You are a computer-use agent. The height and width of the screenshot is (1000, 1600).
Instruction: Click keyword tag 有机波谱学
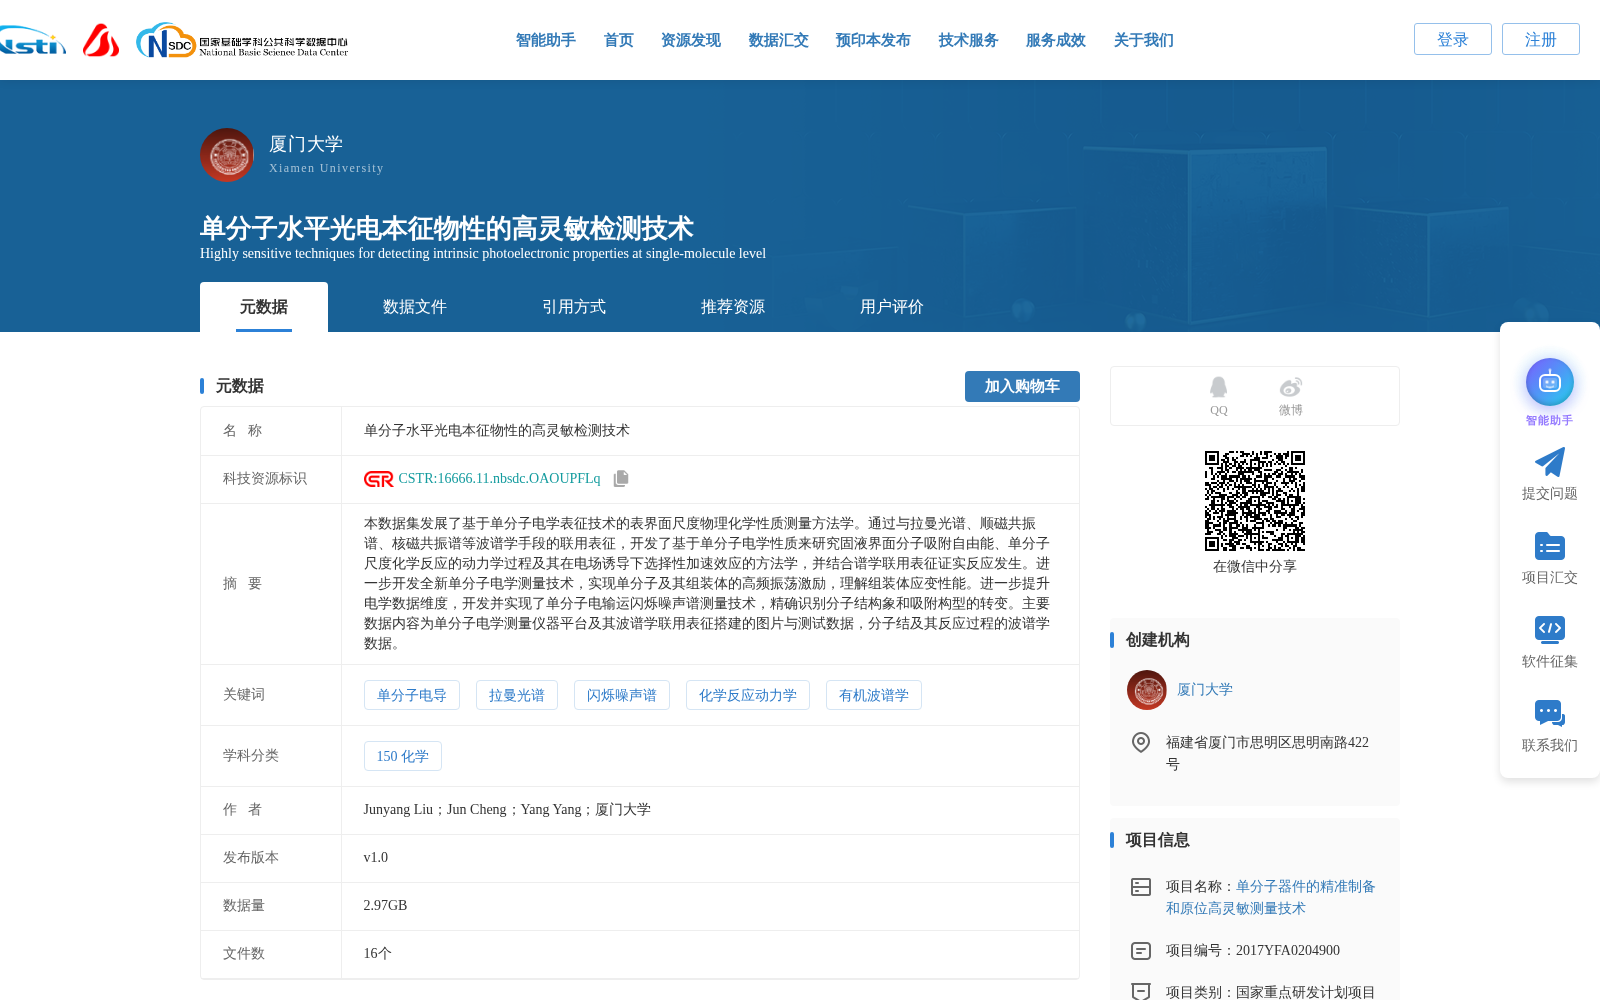(874, 695)
